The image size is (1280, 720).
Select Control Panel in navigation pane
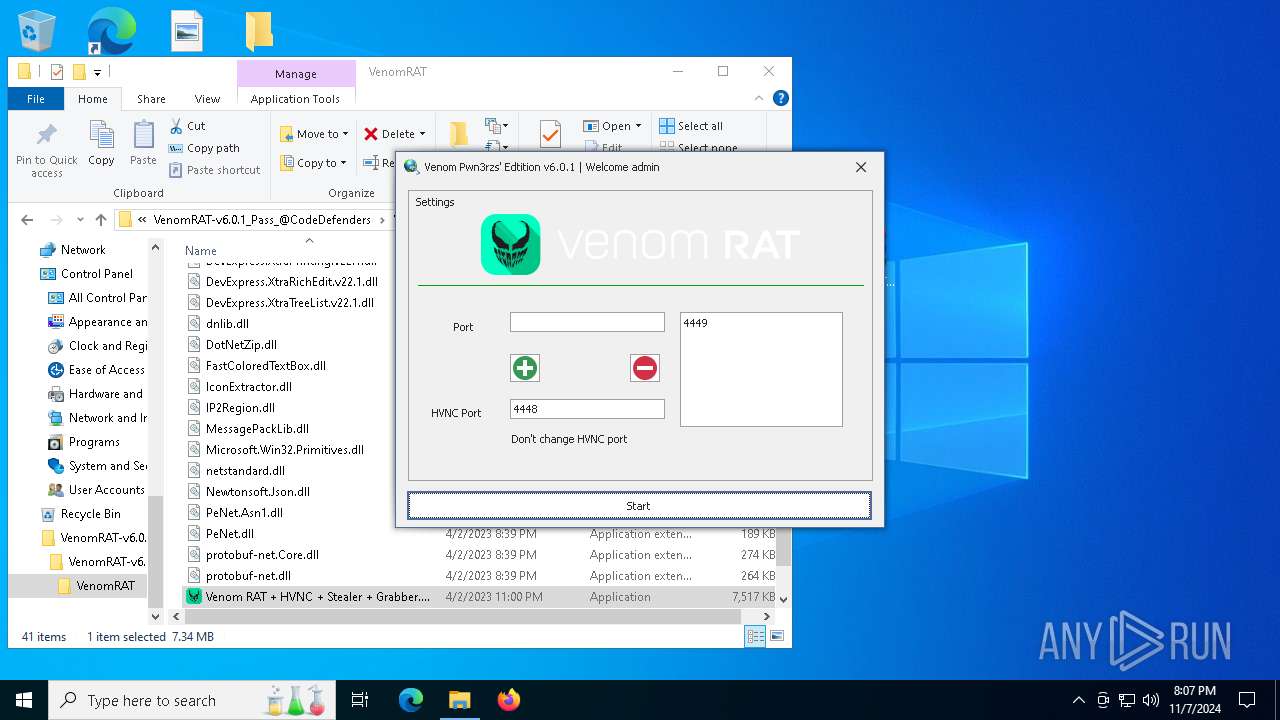(96, 274)
